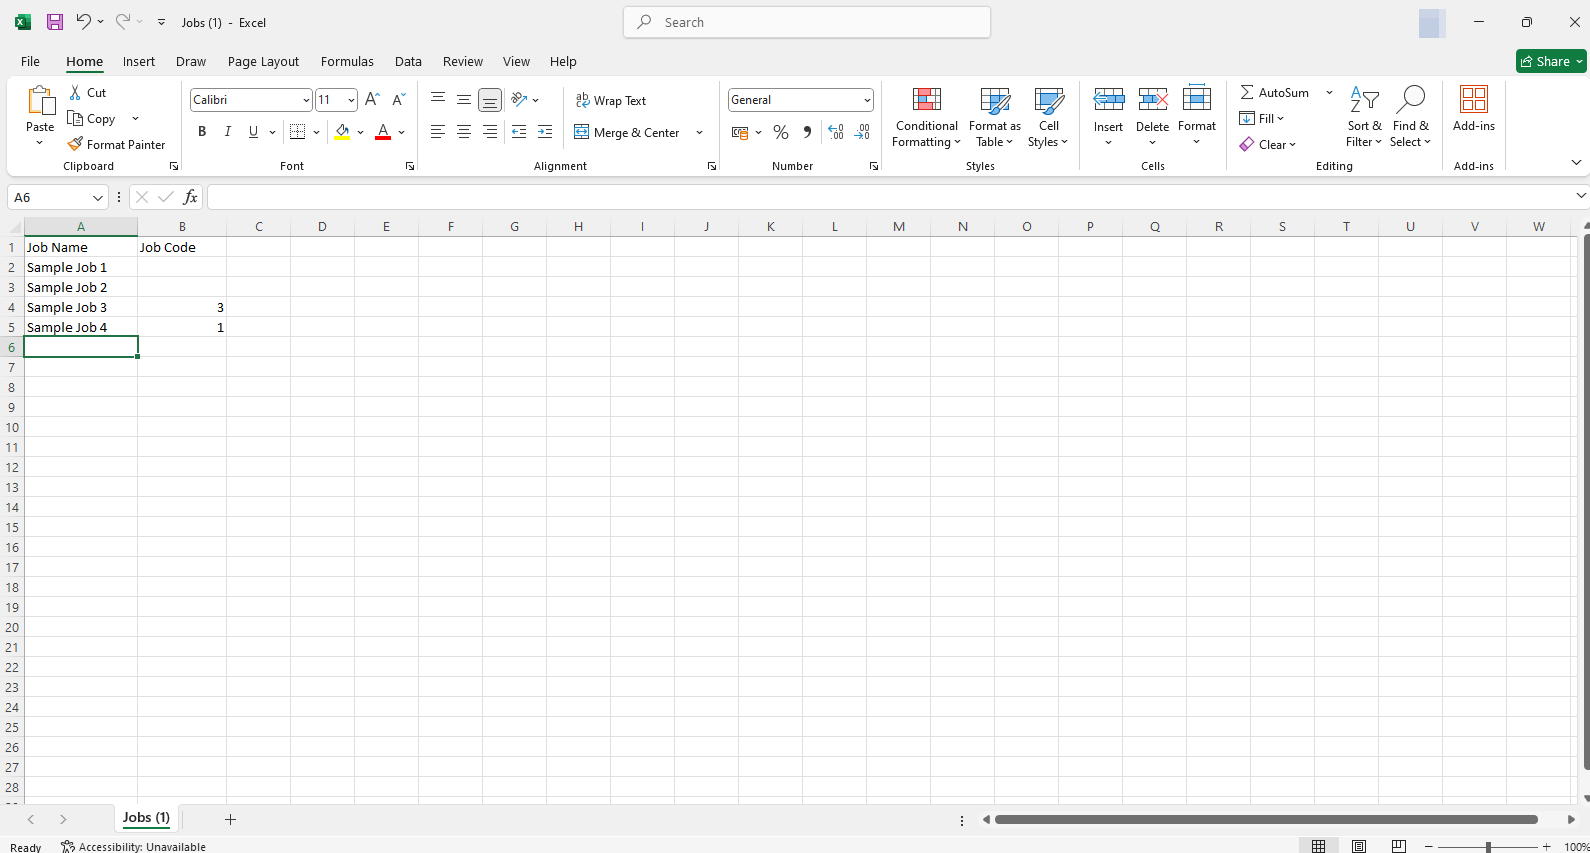Click the AutoSum button

1275,93
